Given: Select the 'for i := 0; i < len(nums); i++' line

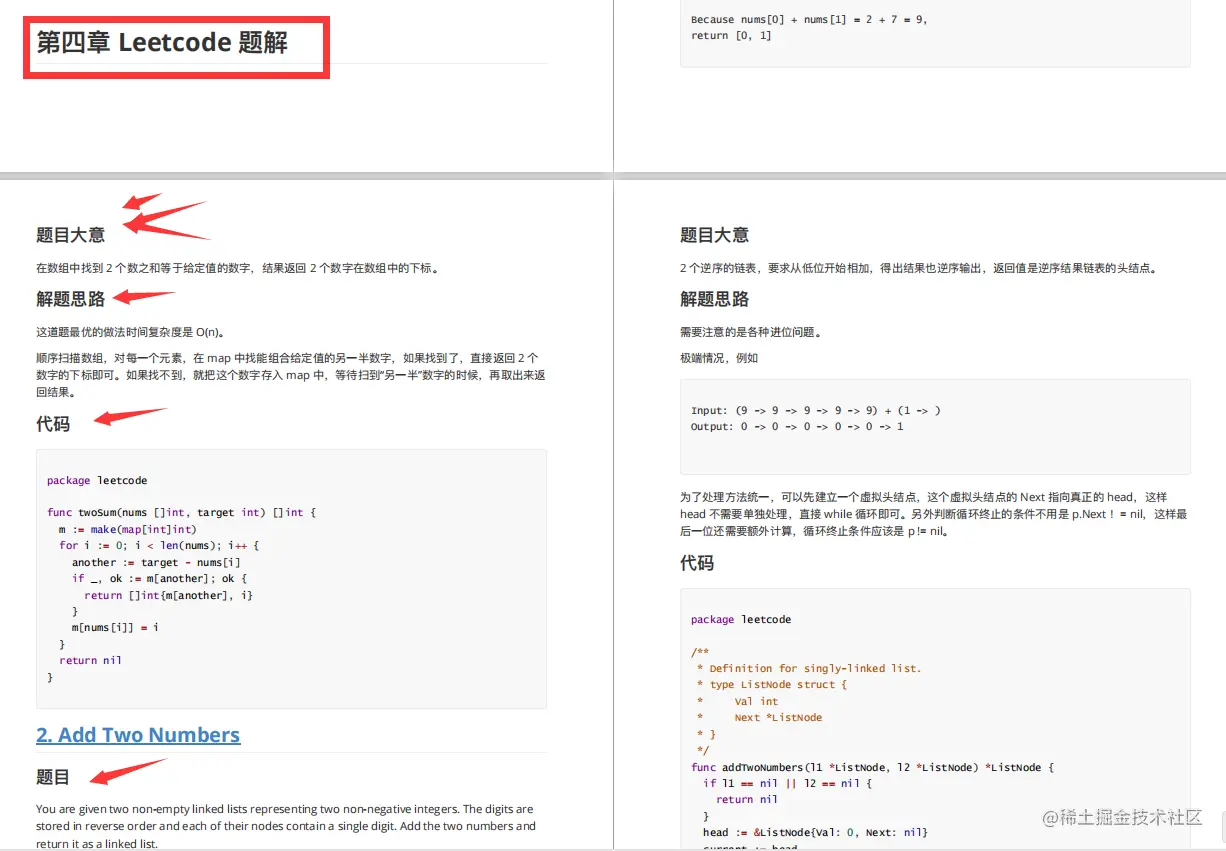Looking at the screenshot, I should click(x=159, y=545).
